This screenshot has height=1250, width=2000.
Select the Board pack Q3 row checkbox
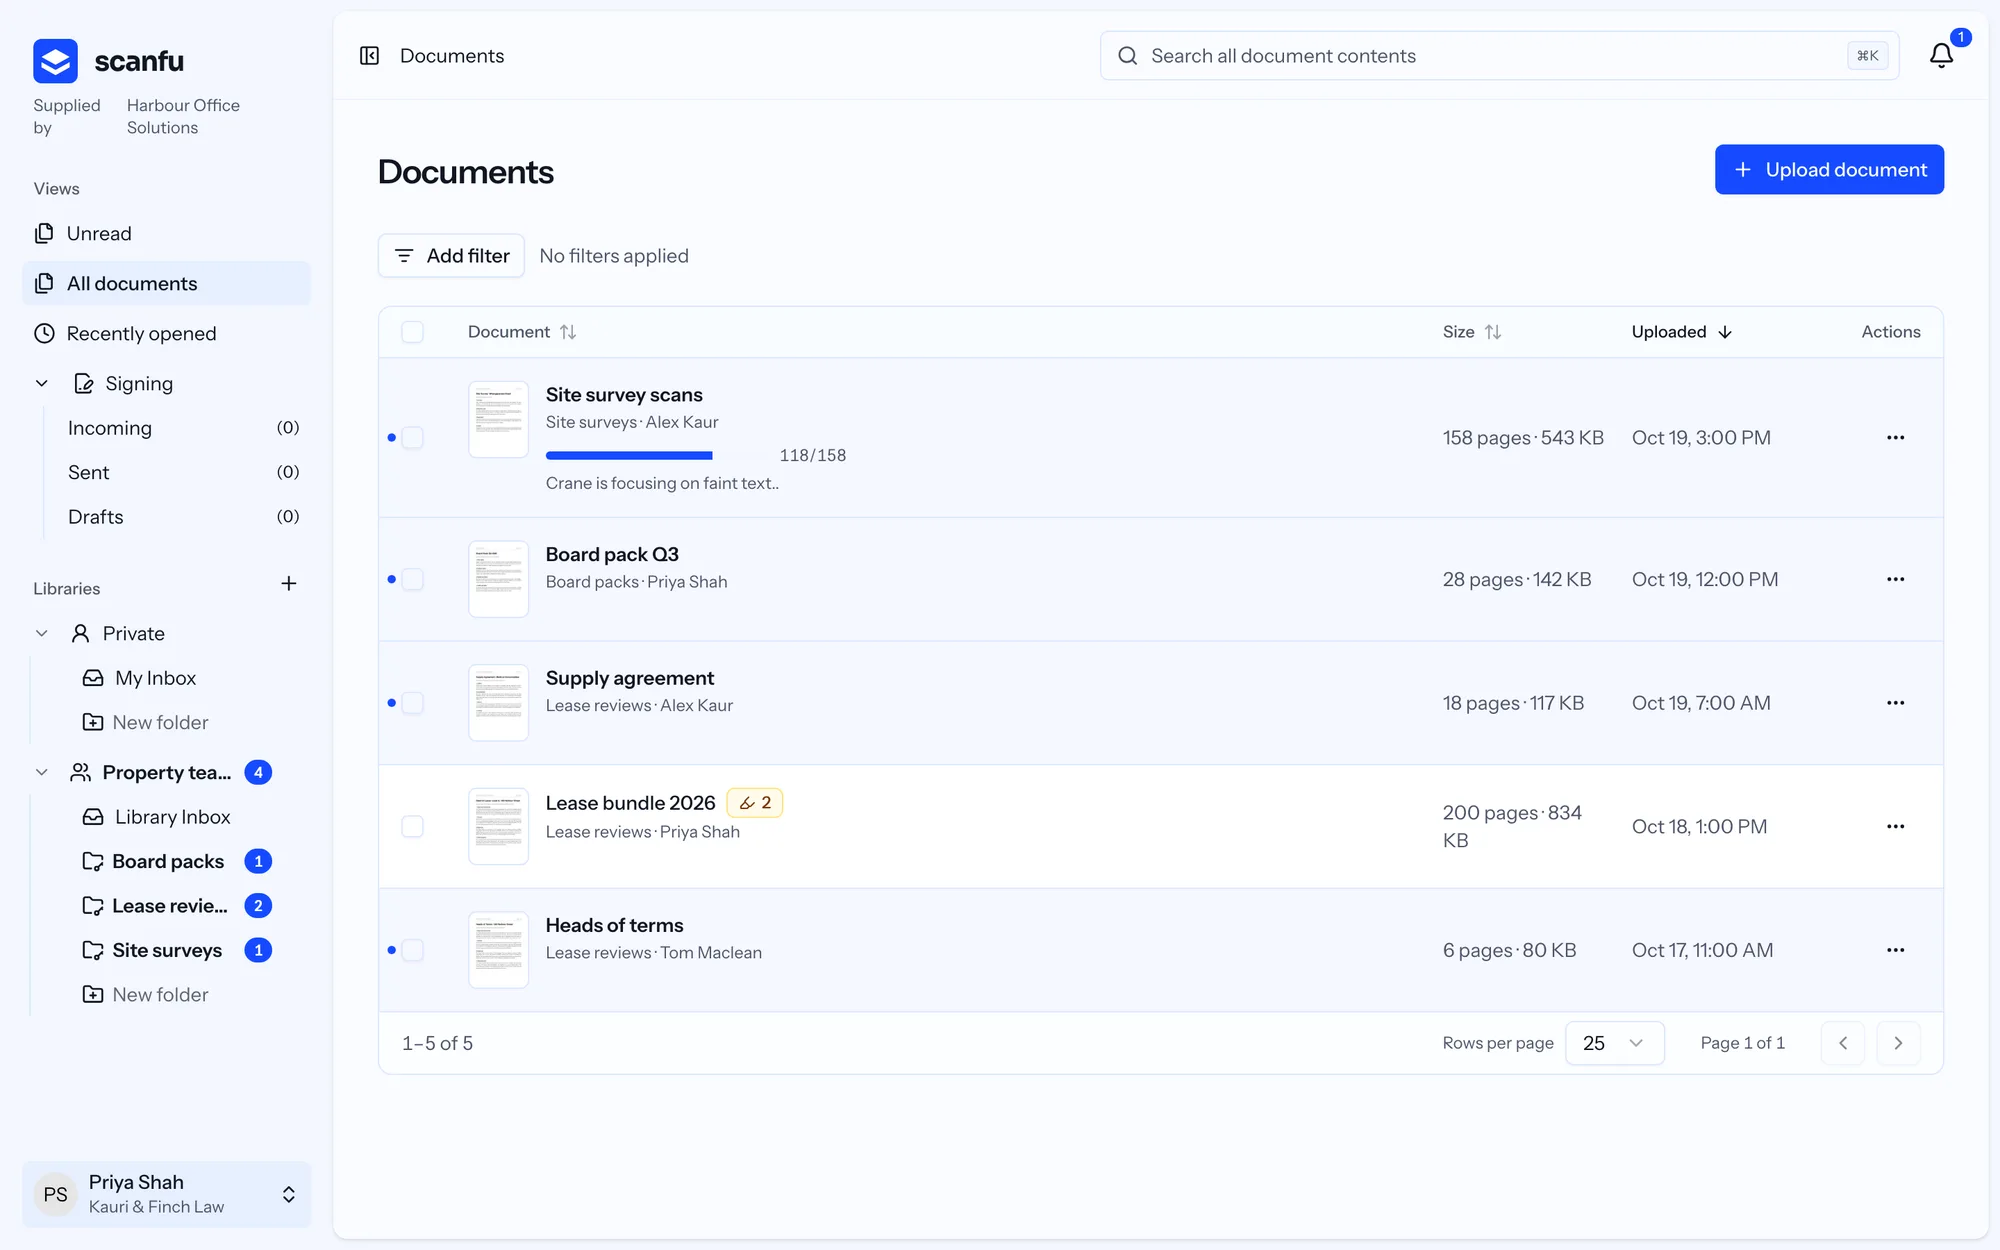412,580
